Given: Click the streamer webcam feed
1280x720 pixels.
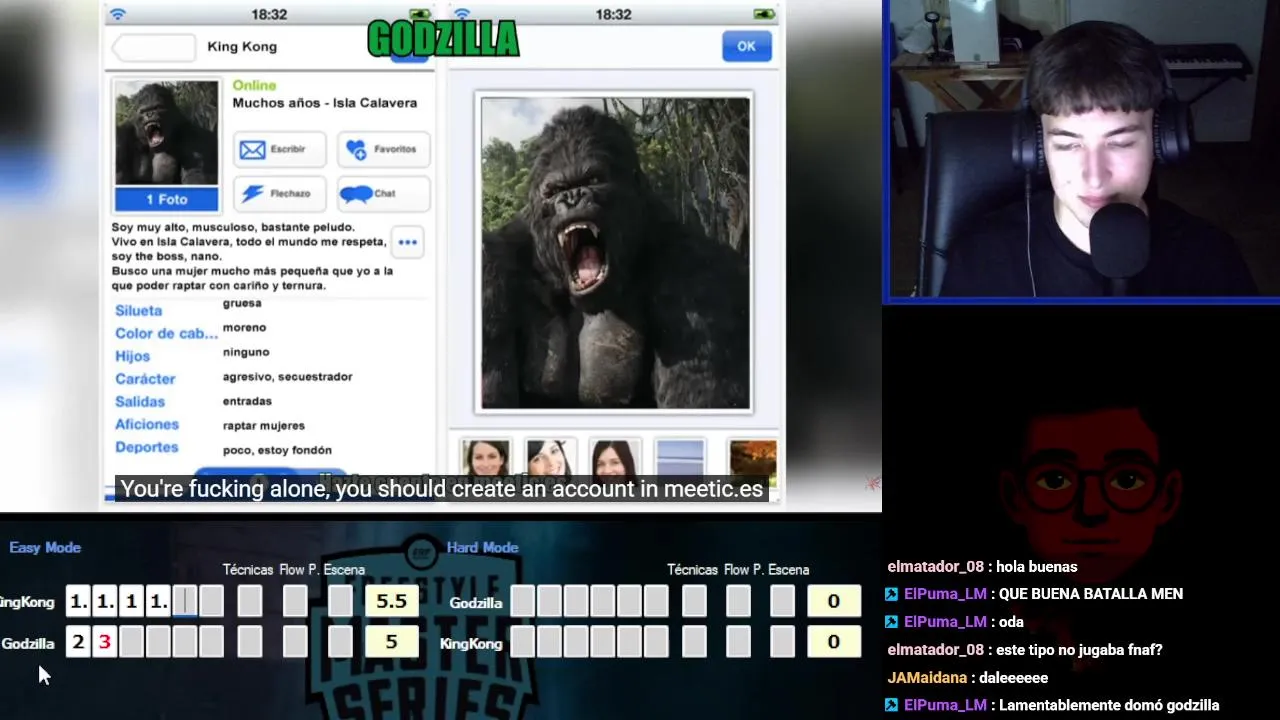Looking at the screenshot, I should point(1082,150).
